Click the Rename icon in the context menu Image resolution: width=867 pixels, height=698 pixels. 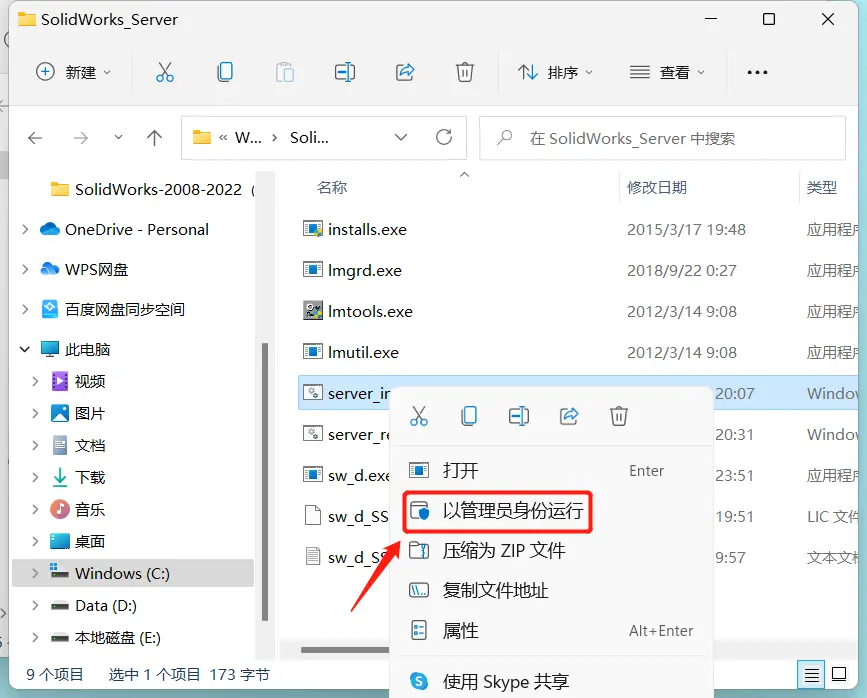519,416
